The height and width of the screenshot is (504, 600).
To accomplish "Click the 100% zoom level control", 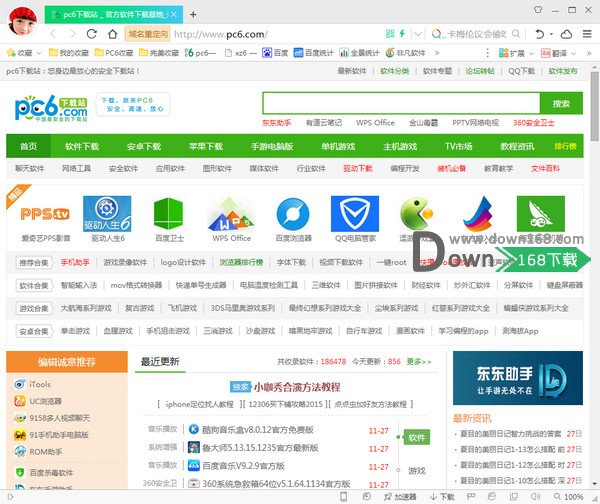I will click(568, 497).
